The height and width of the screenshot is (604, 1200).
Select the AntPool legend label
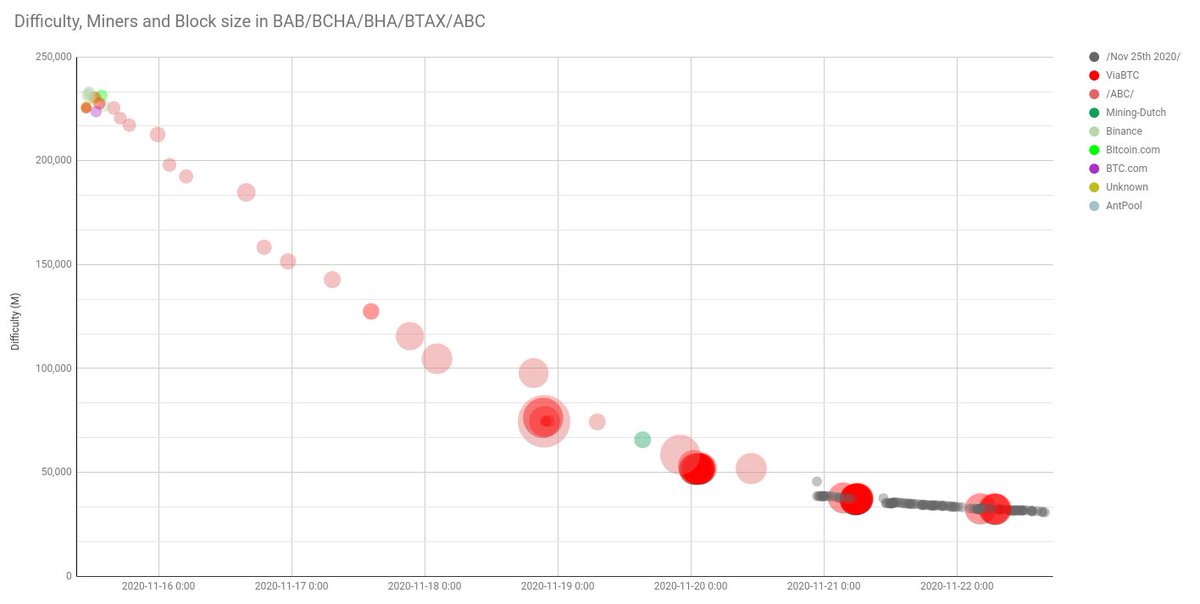(1124, 206)
